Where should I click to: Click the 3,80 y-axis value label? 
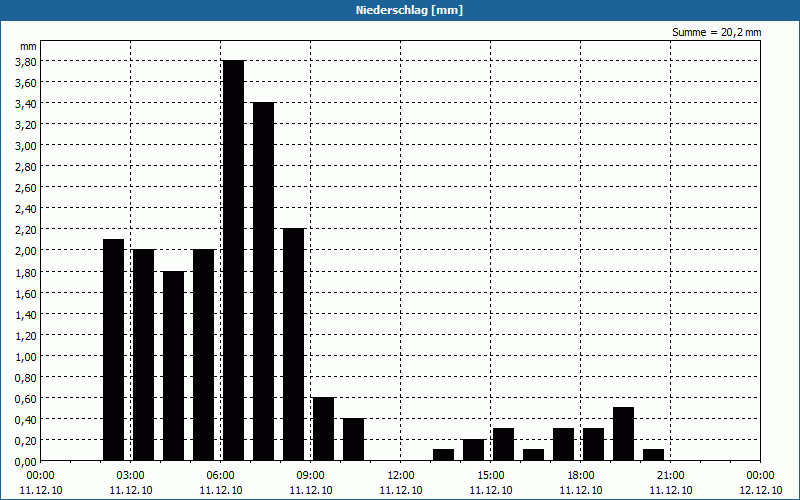pos(25,61)
